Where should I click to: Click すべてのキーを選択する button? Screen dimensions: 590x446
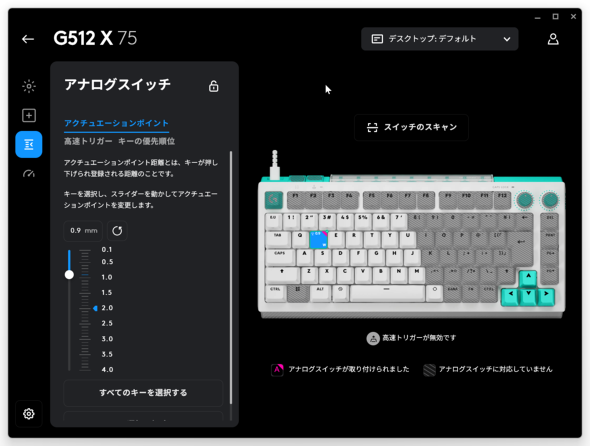tap(143, 393)
